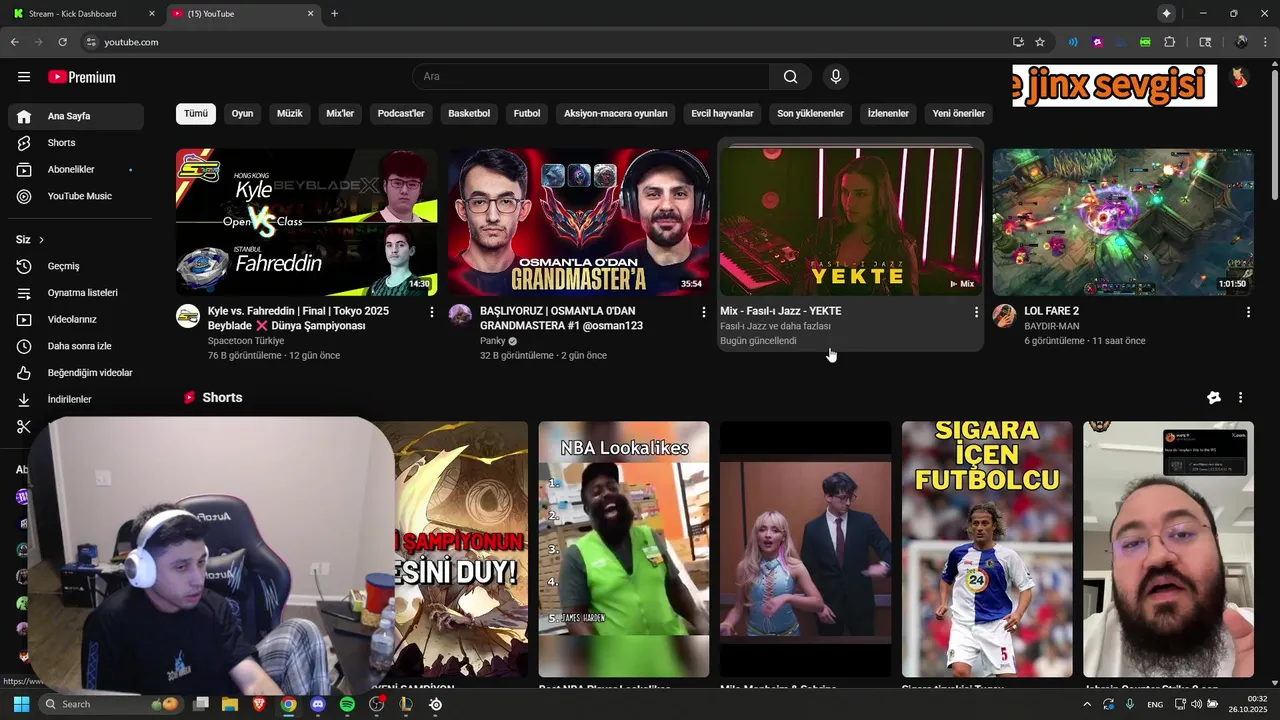Open Daha sonra izle list
Viewport: 1280px width, 720px height.
76,346
